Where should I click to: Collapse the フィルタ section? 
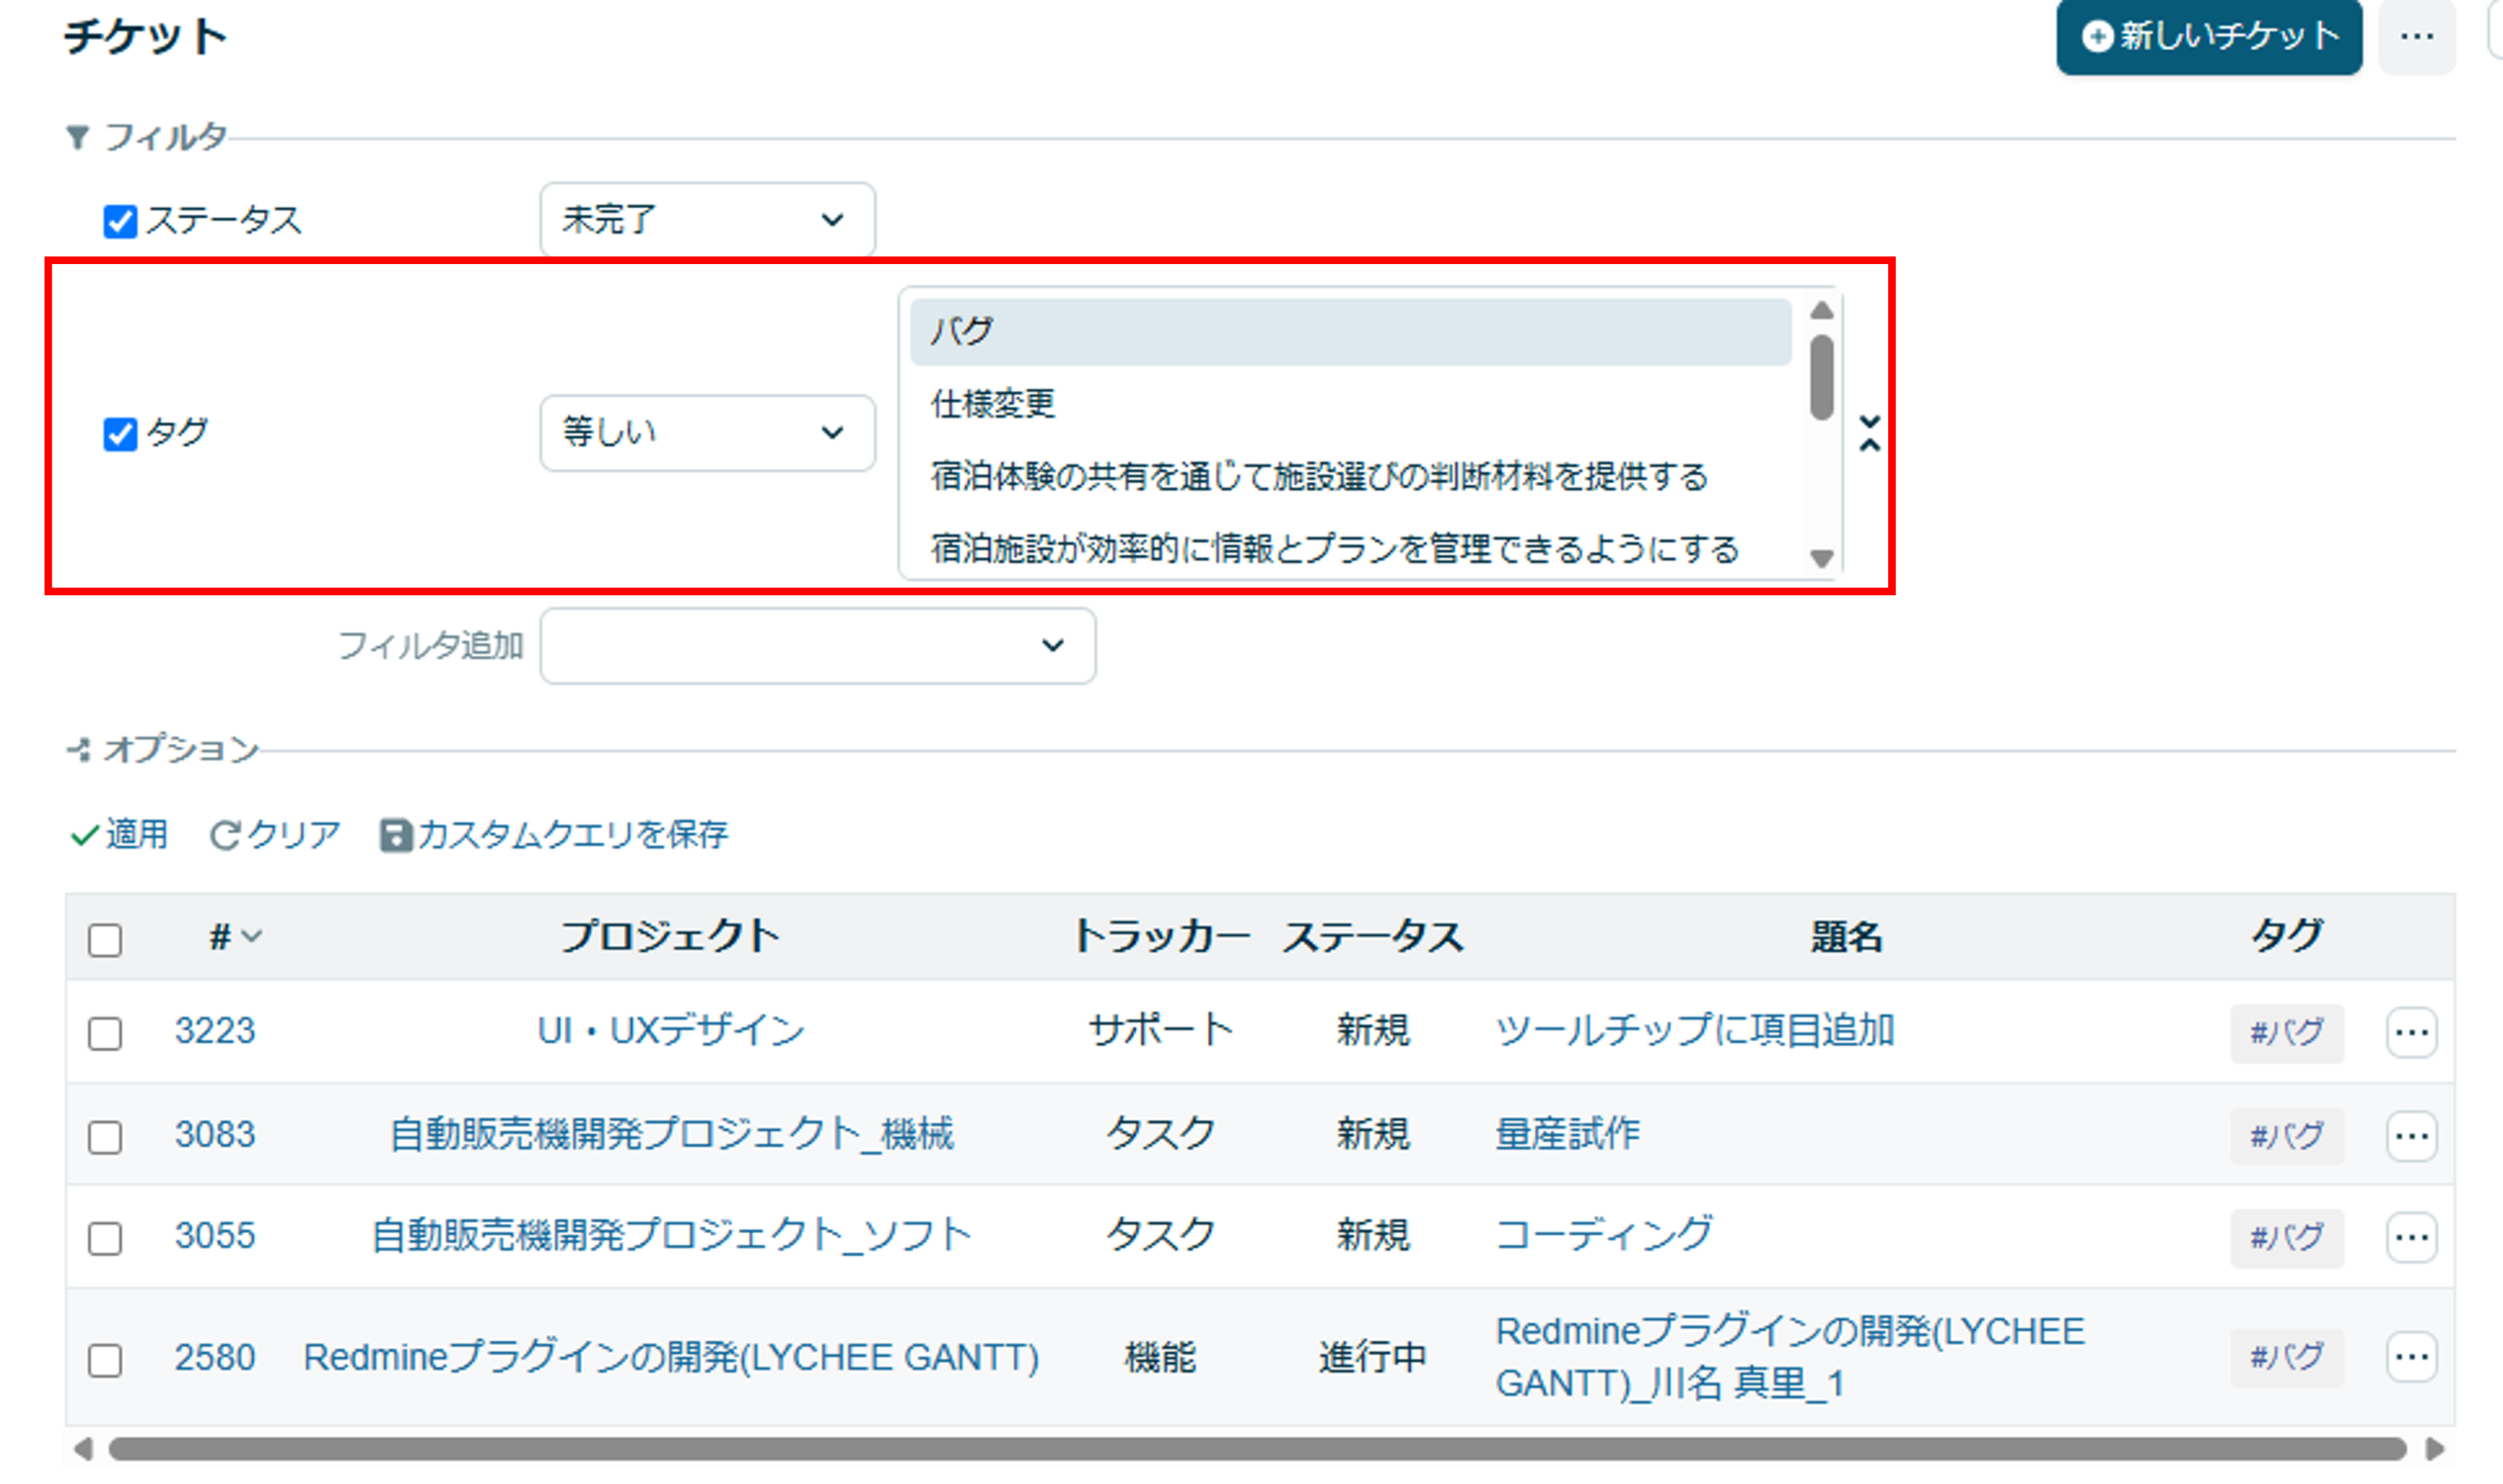[x=146, y=136]
